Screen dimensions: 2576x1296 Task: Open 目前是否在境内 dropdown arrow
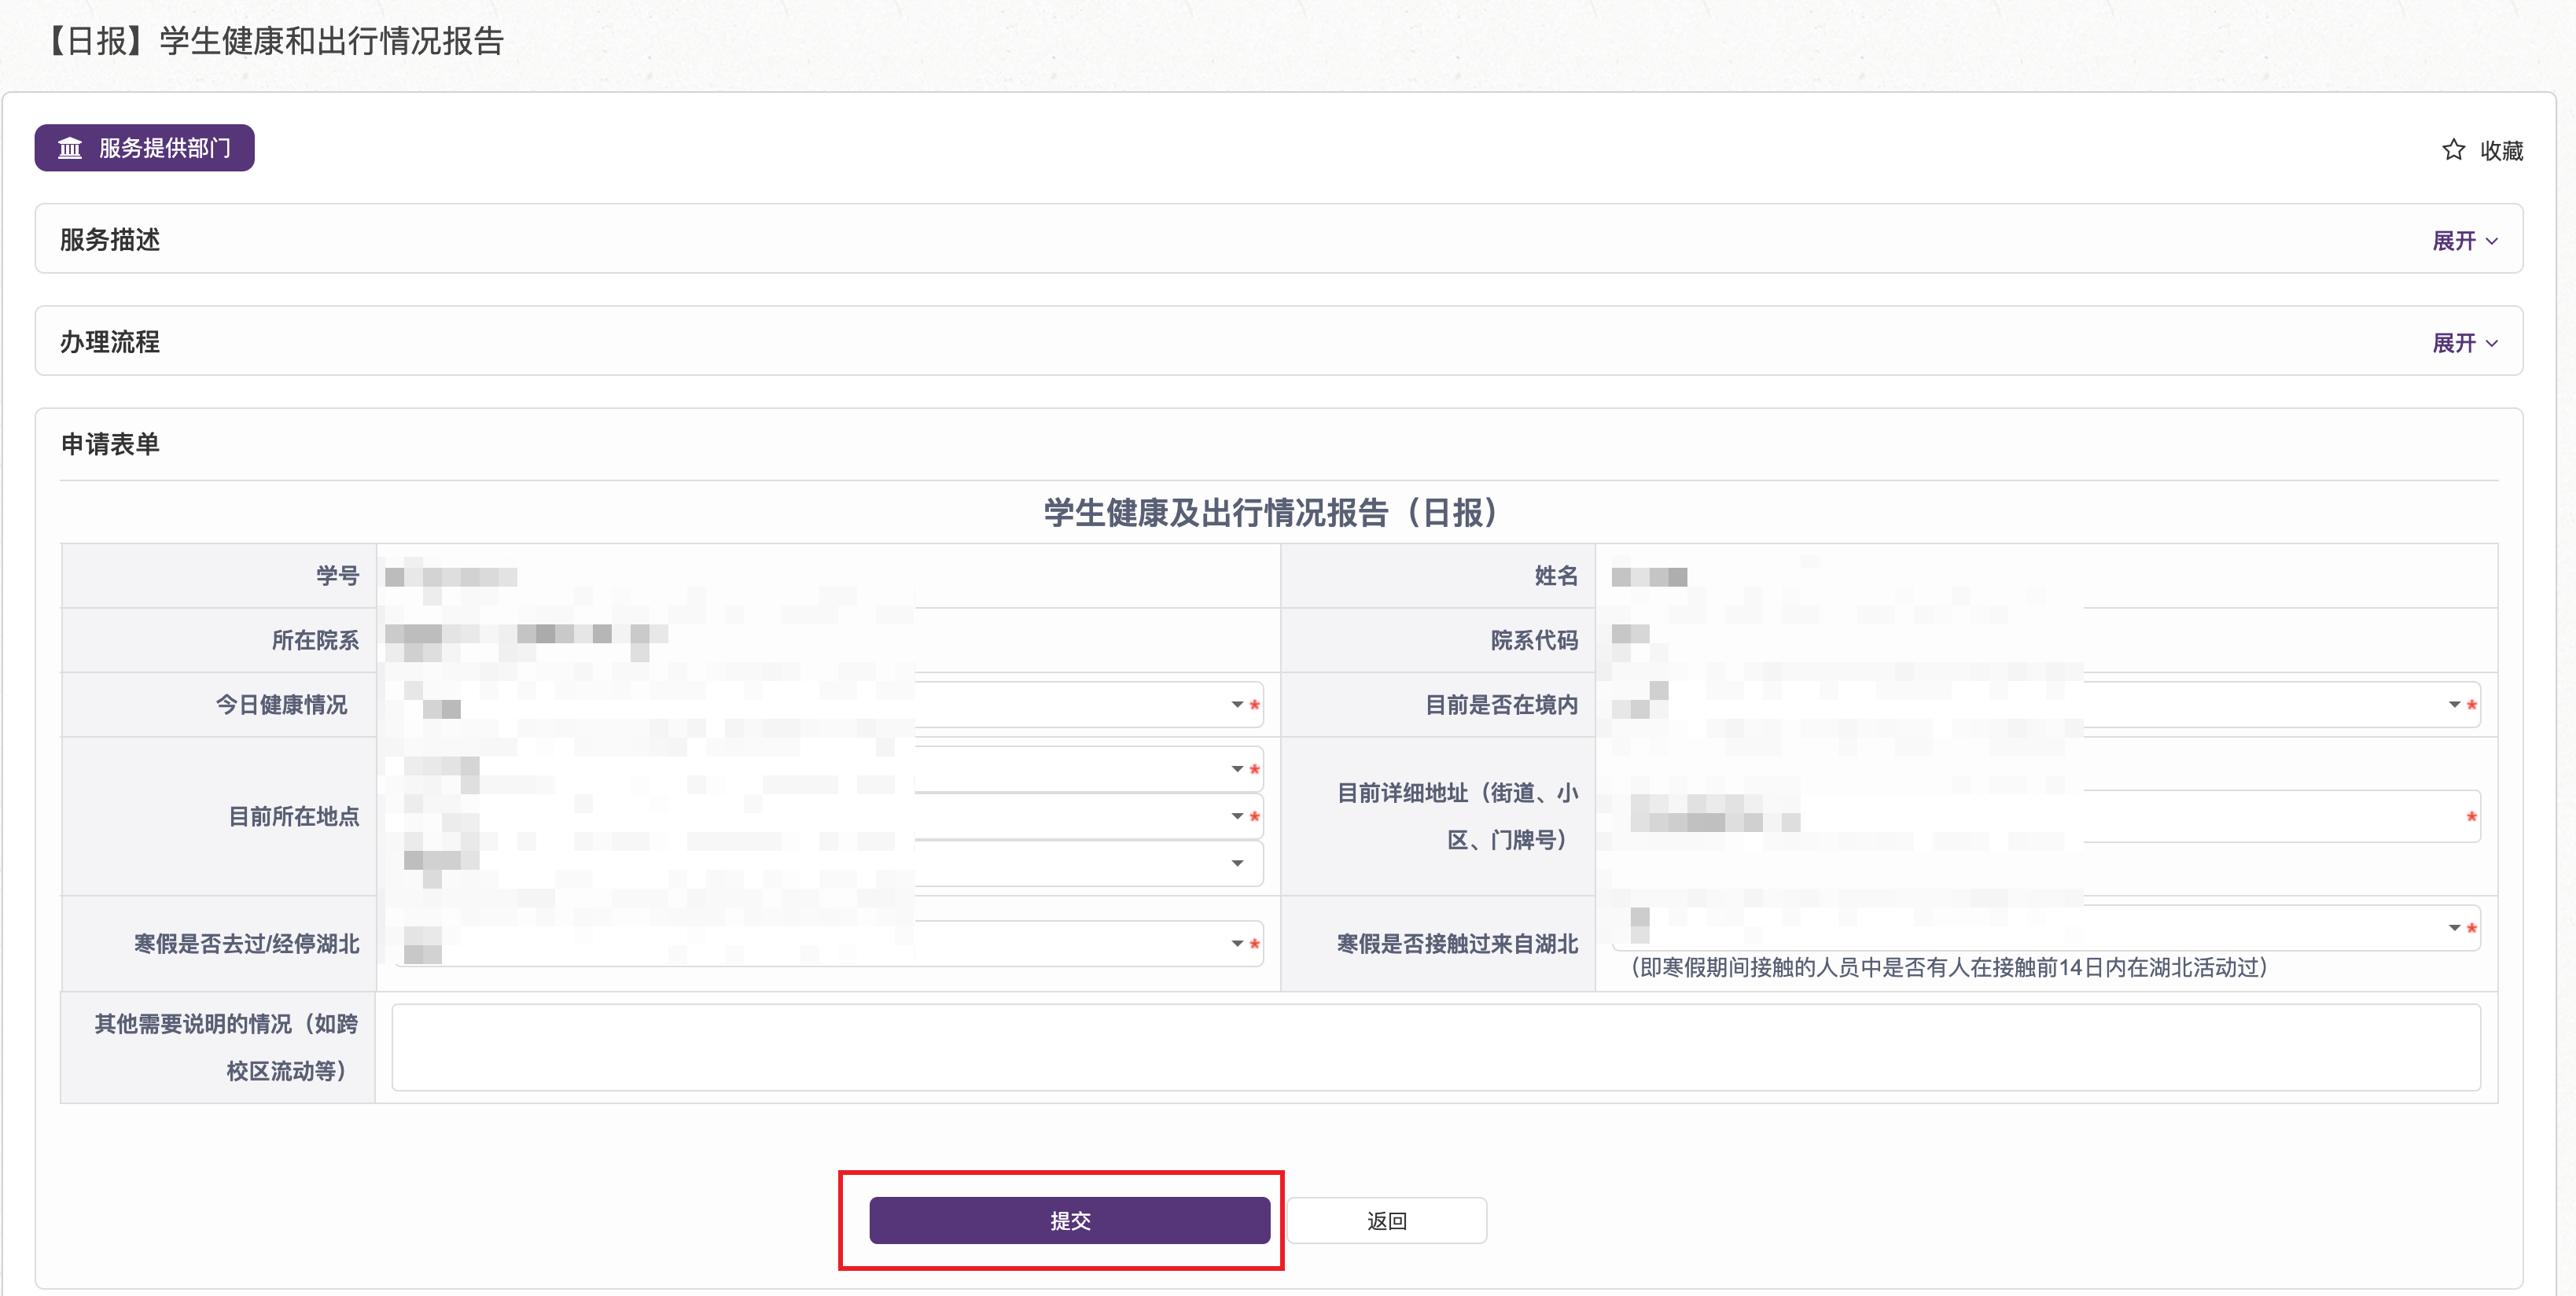pos(2454,705)
